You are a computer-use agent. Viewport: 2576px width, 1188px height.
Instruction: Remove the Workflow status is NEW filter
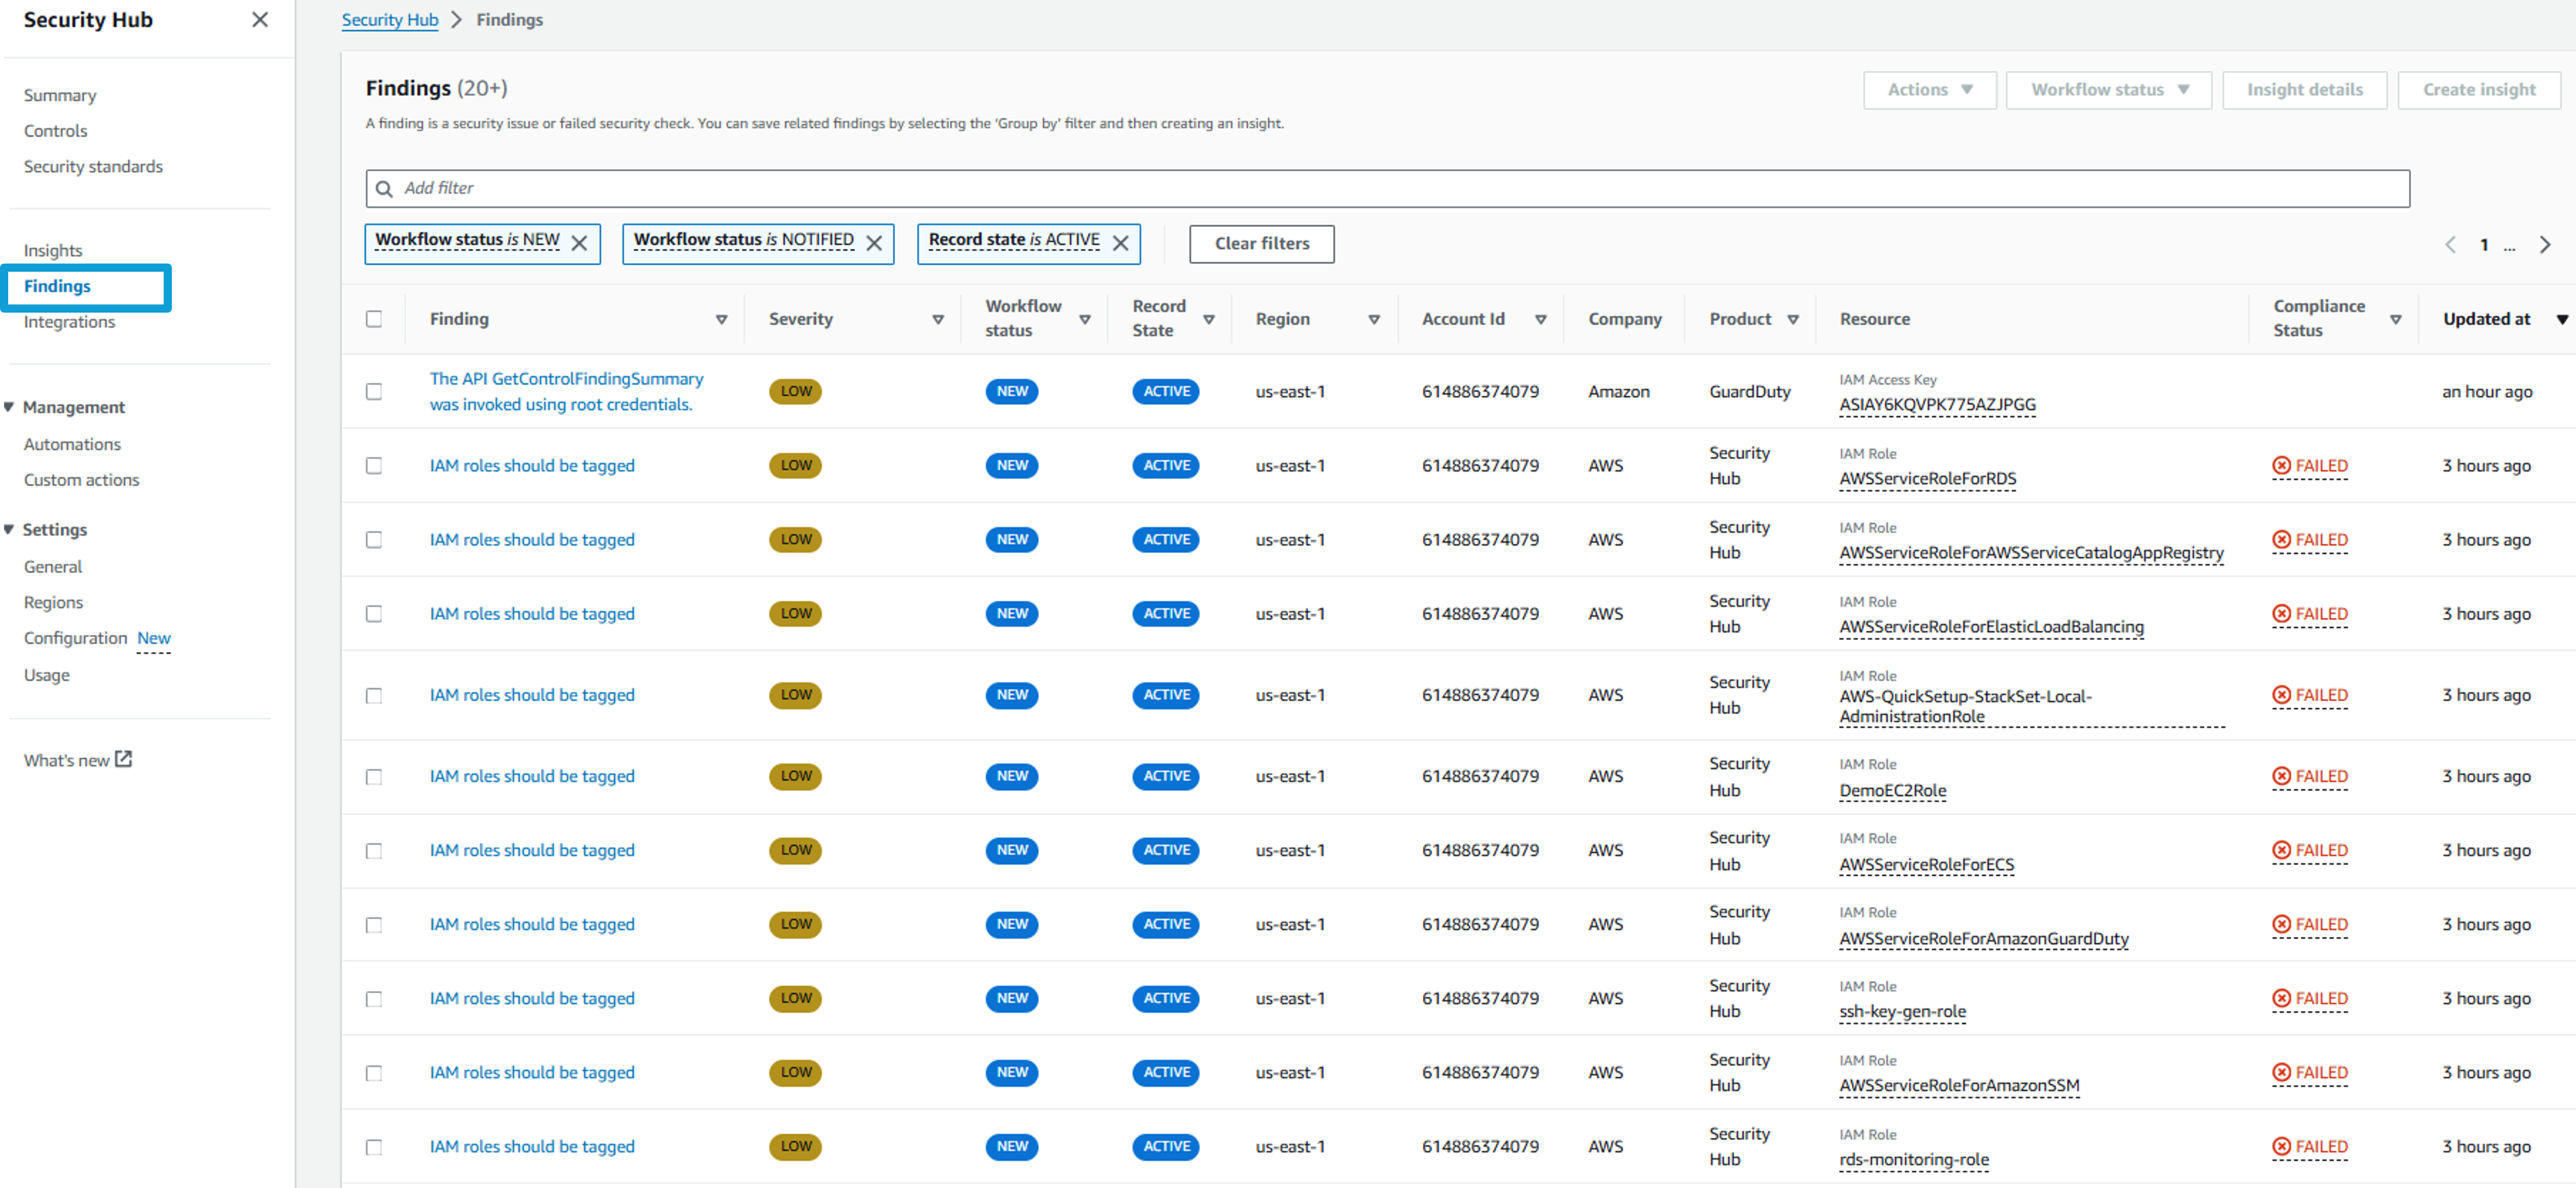579,243
